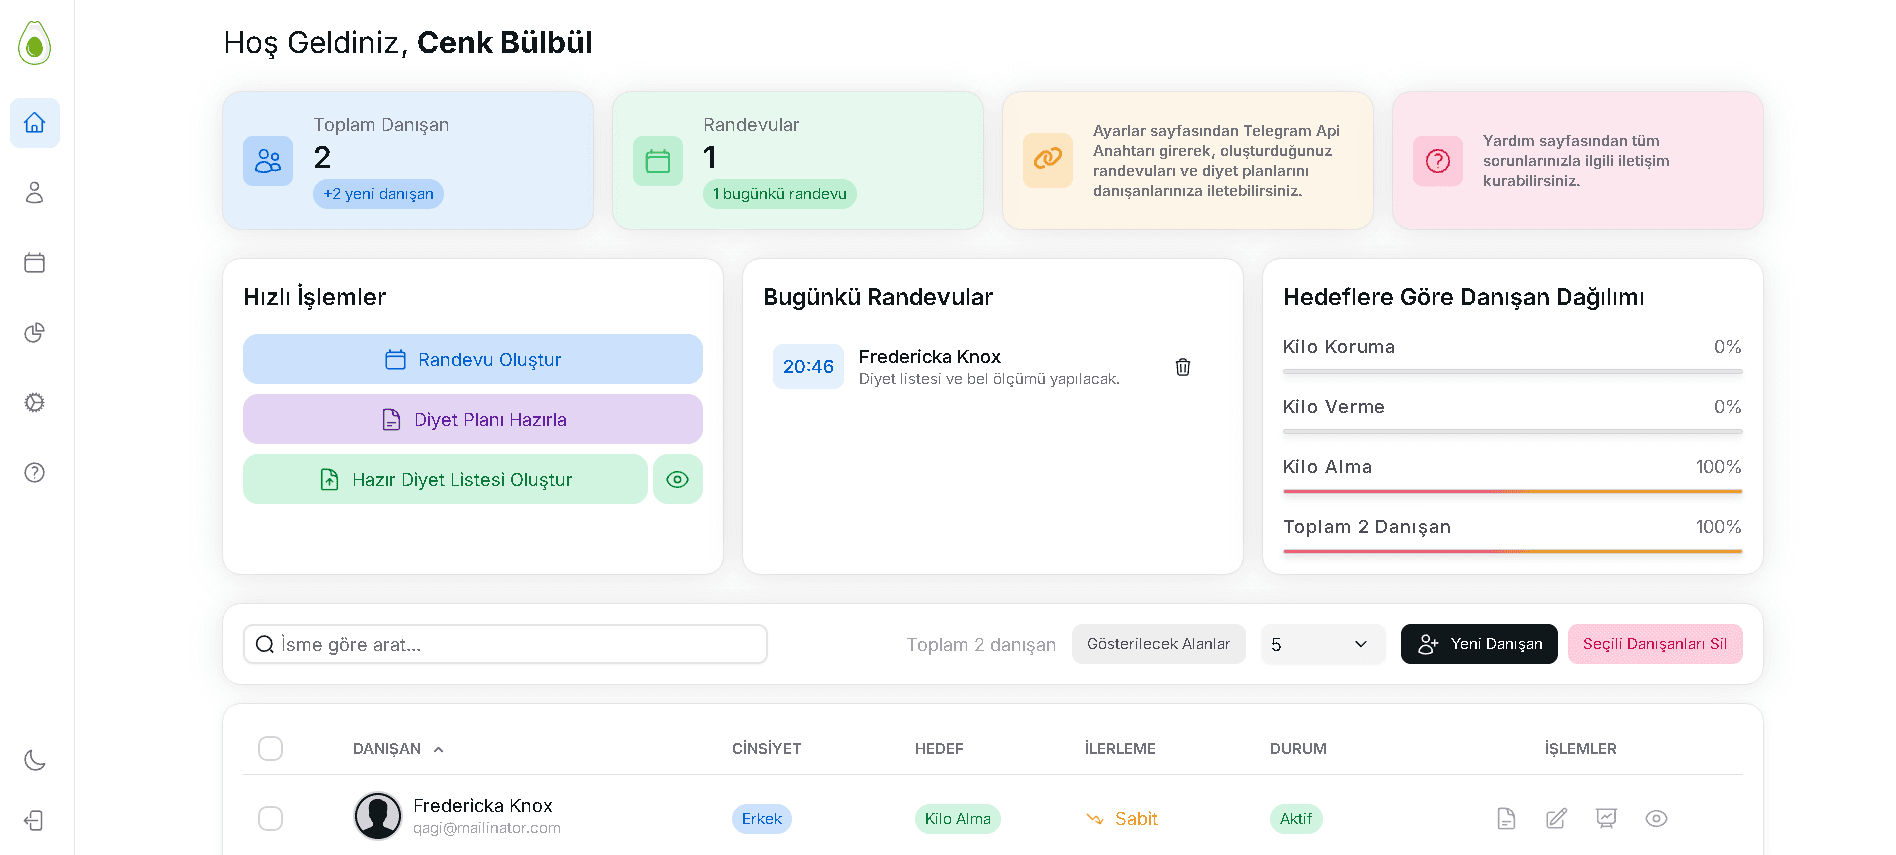Click the Randevular calendar icon
This screenshot has width=1896, height=855.
[658, 161]
